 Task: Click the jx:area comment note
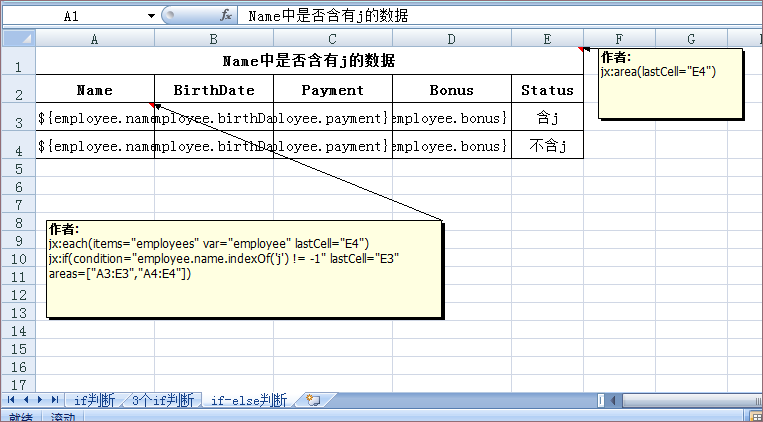coord(671,83)
